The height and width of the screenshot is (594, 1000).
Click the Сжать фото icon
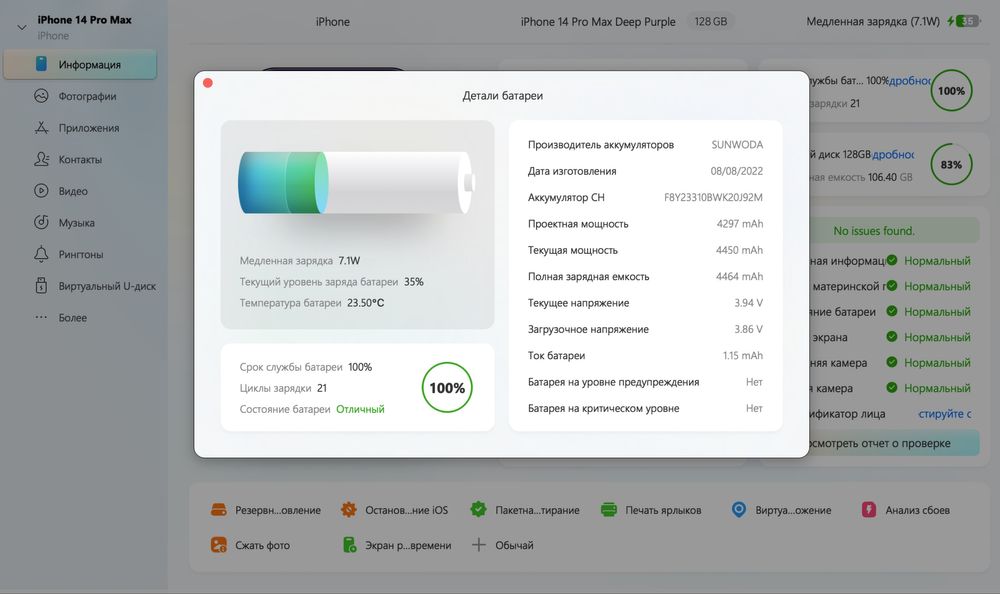coord(219,545)
